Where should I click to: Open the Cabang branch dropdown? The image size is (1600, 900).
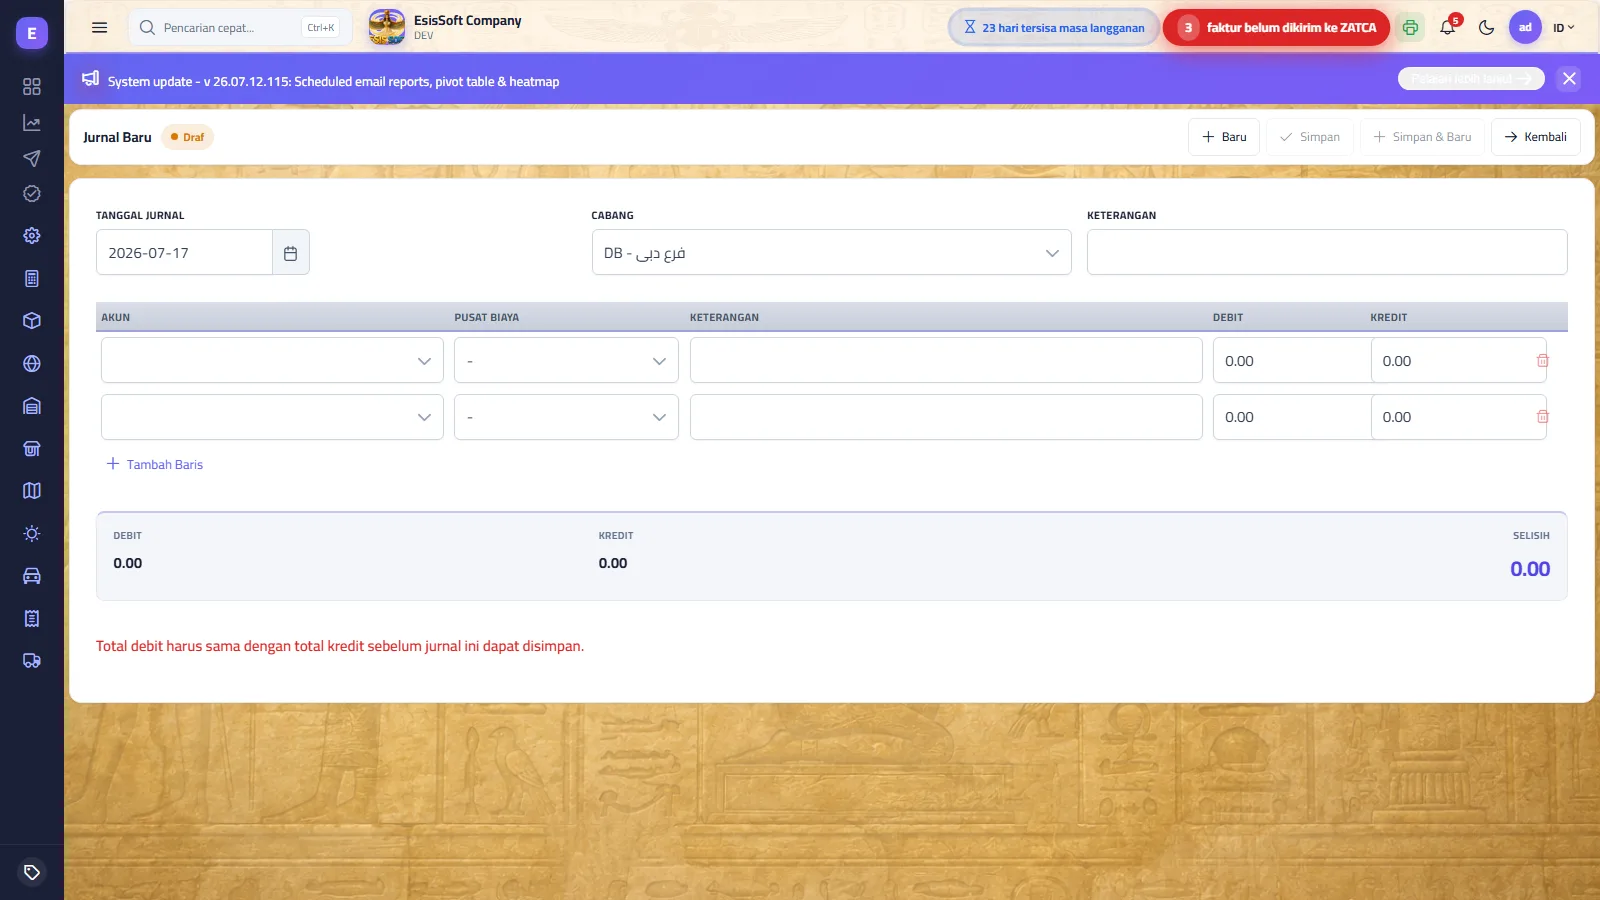[x=831, y=253]
